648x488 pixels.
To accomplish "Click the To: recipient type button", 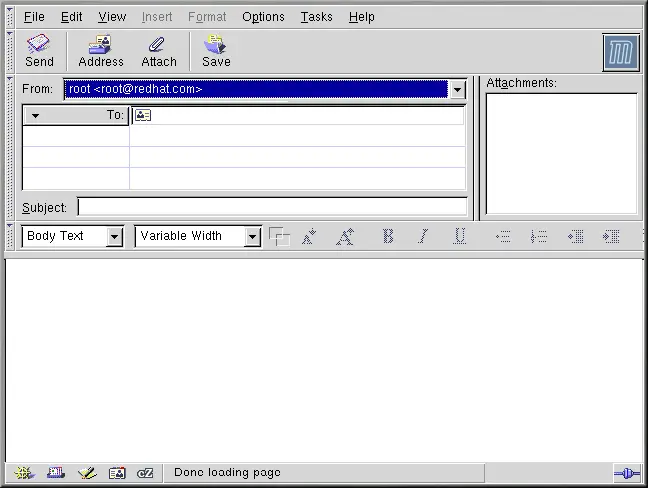I will tap(76, 115).
